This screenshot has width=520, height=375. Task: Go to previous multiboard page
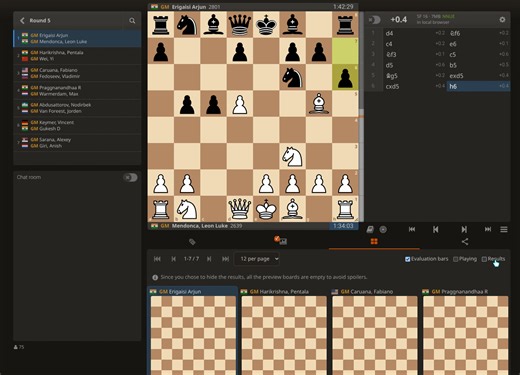(173, 259)
